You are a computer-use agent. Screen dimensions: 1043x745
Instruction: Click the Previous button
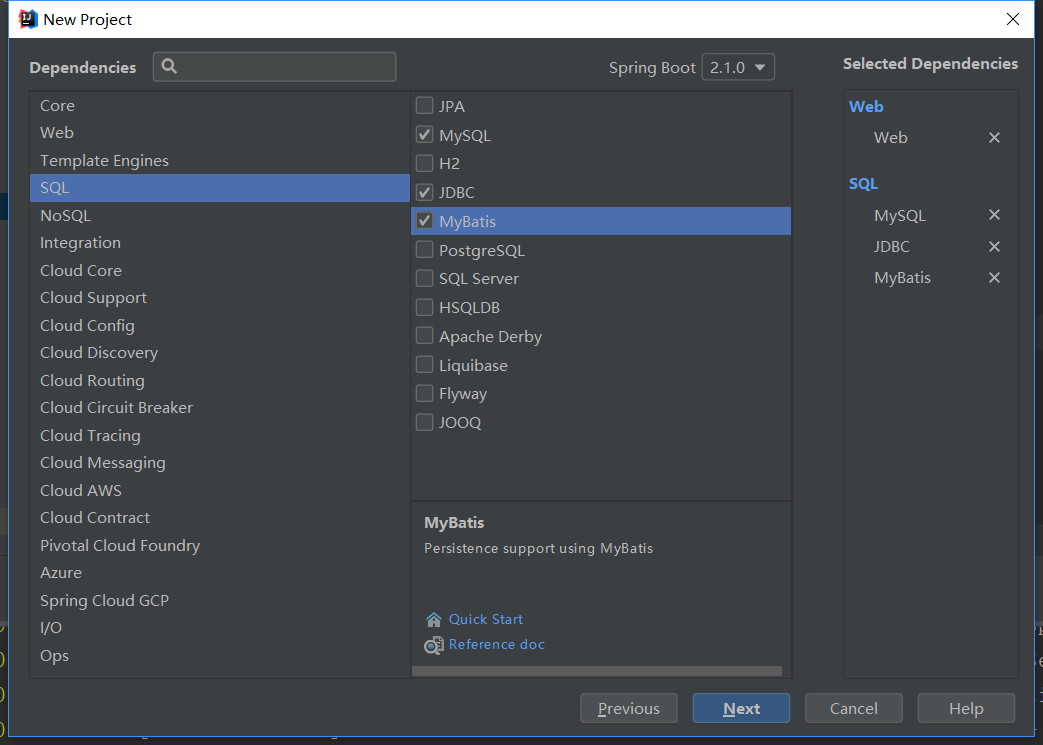coord(629,708)
